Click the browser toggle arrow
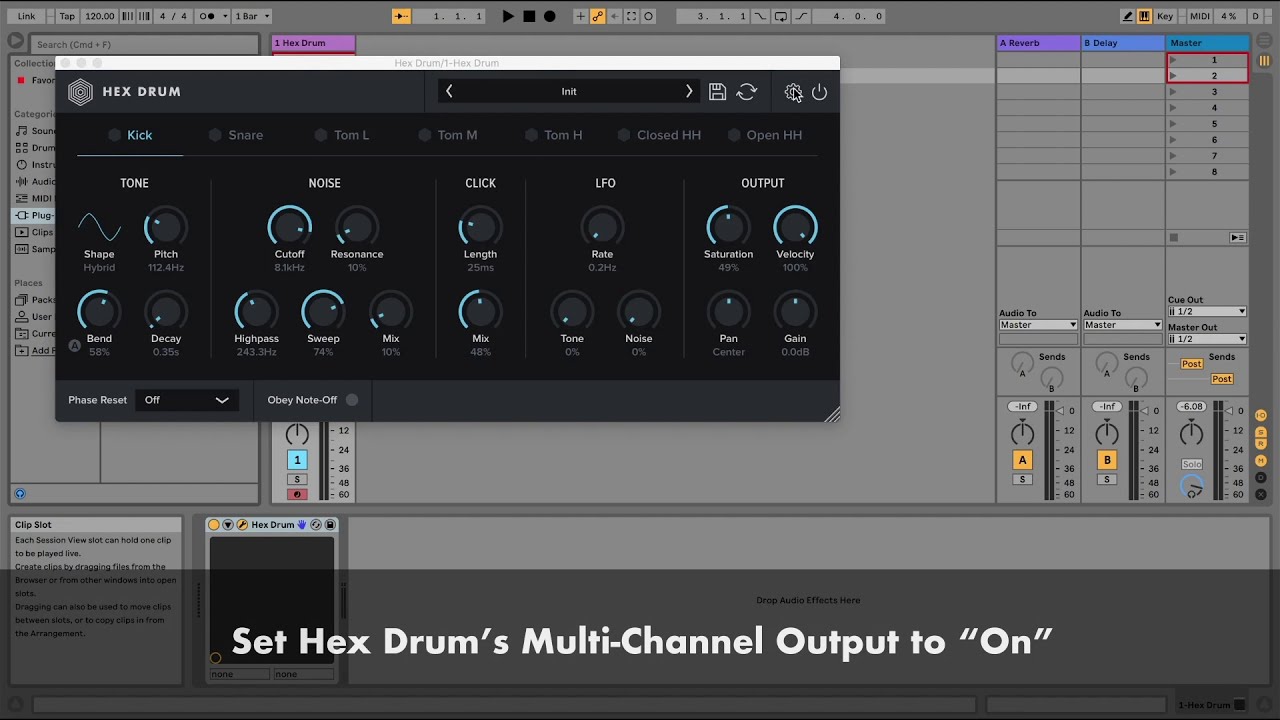This screenshot has width=1280, height=720. (15, 41)
